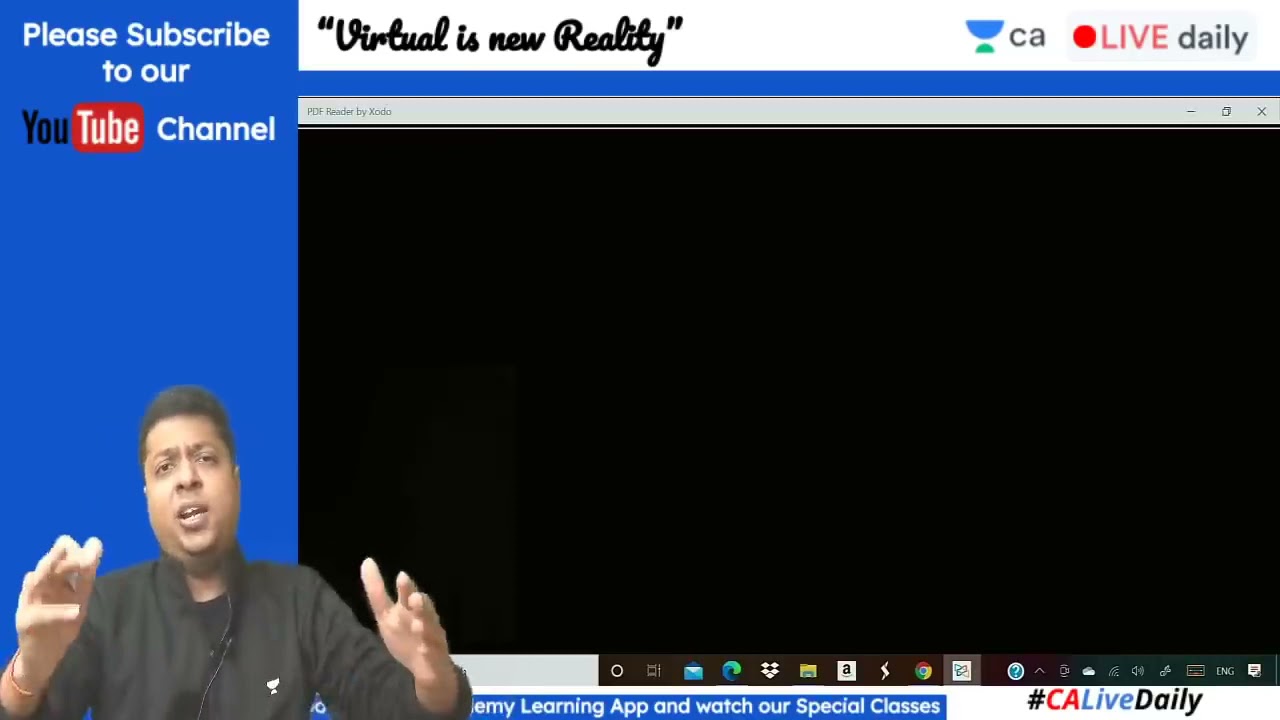Click the Meet Now camera tray icon
The image size is (1280, 720).
(x=1064, y=671)
